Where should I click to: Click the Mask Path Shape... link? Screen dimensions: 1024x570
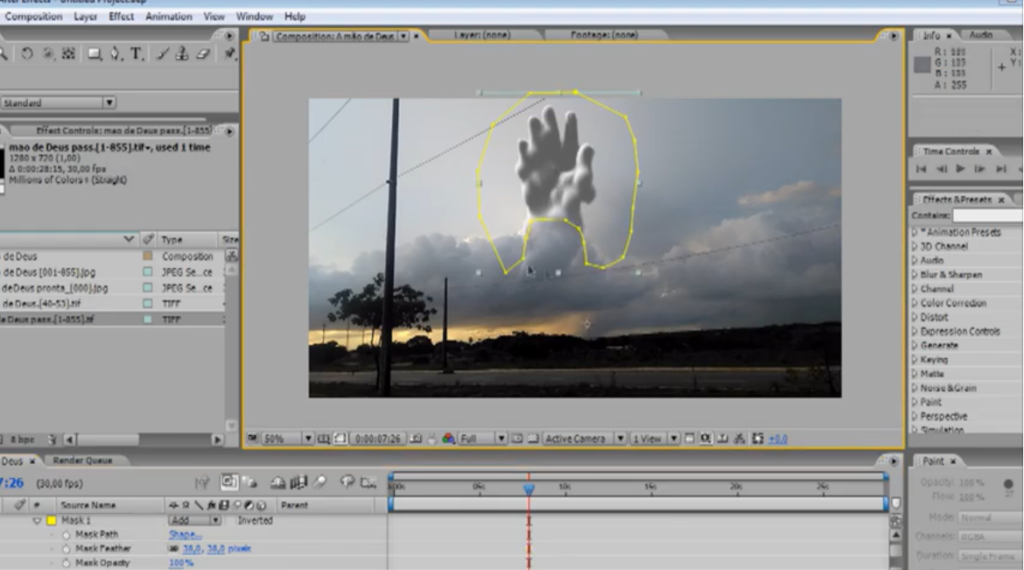[x=185, y=535]
